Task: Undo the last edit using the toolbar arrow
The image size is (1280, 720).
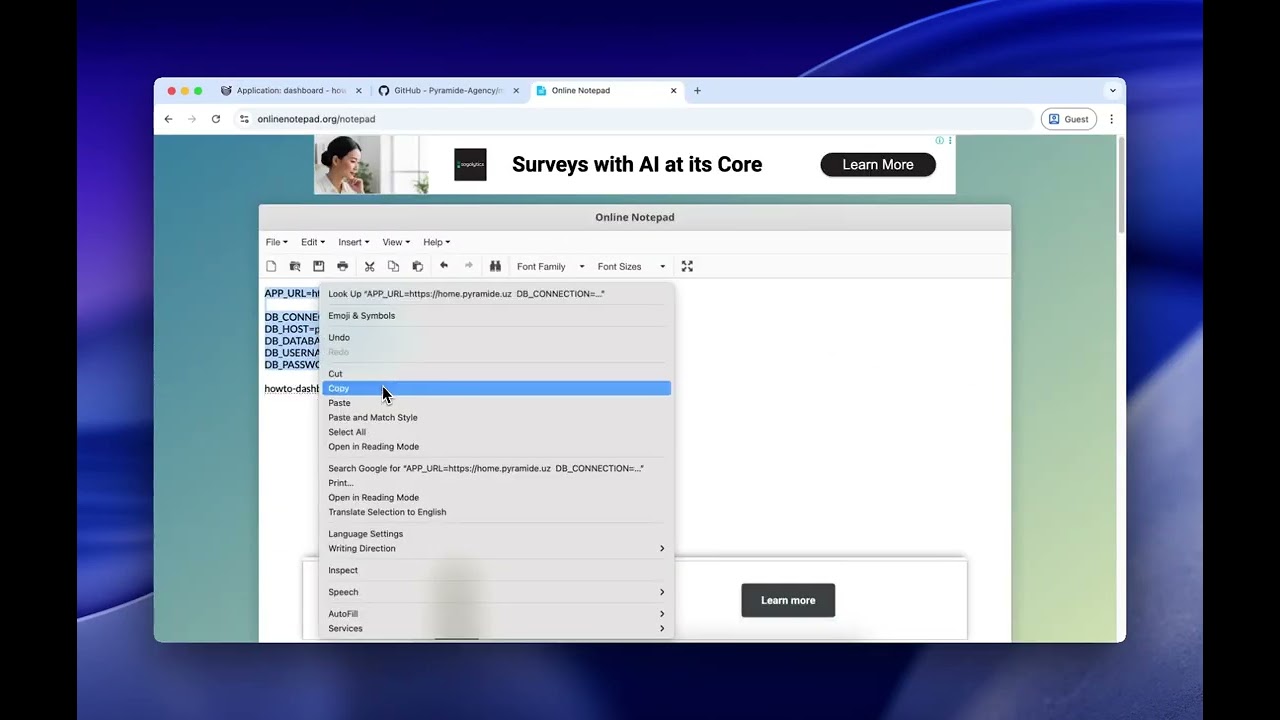Action: pyautogui.click(x=444, y=266)
